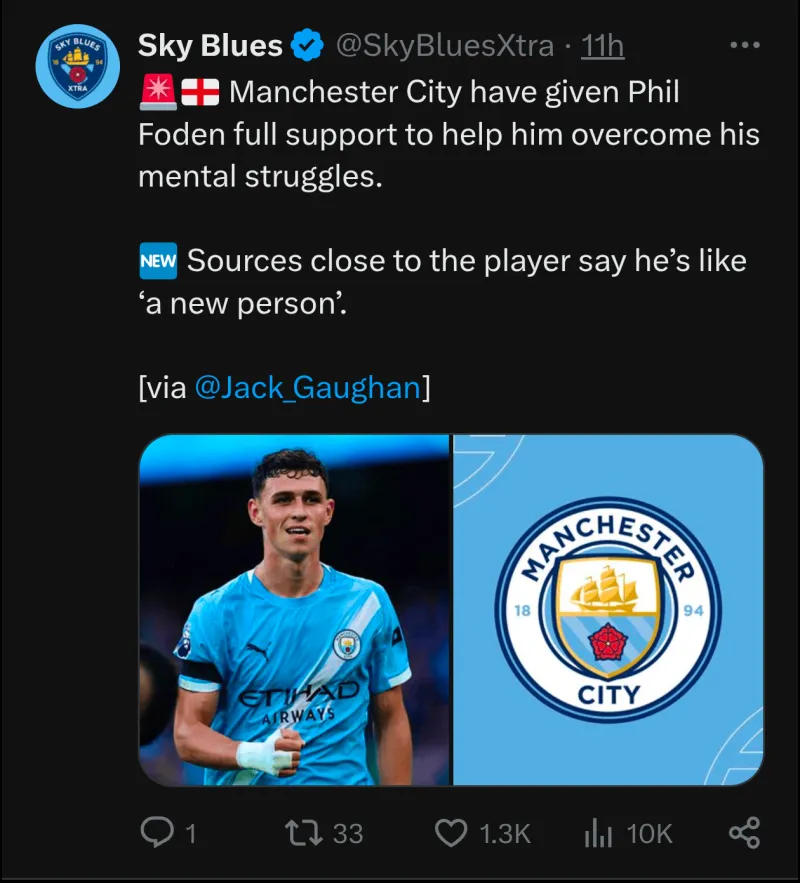Image resolution: width=800 pixels, height=883 pixels.
Task: Click the red siren emoji
Action: pos(156,93)
